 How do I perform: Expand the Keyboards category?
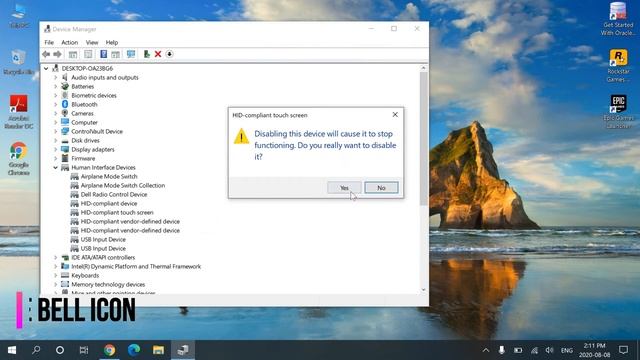pos(56,276)
